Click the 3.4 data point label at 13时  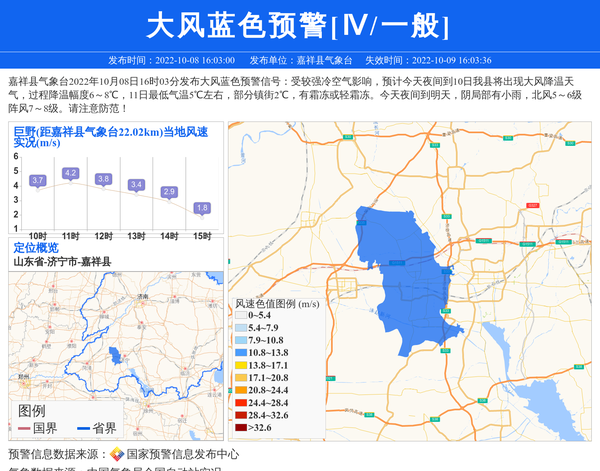click(x=136, y=185)
